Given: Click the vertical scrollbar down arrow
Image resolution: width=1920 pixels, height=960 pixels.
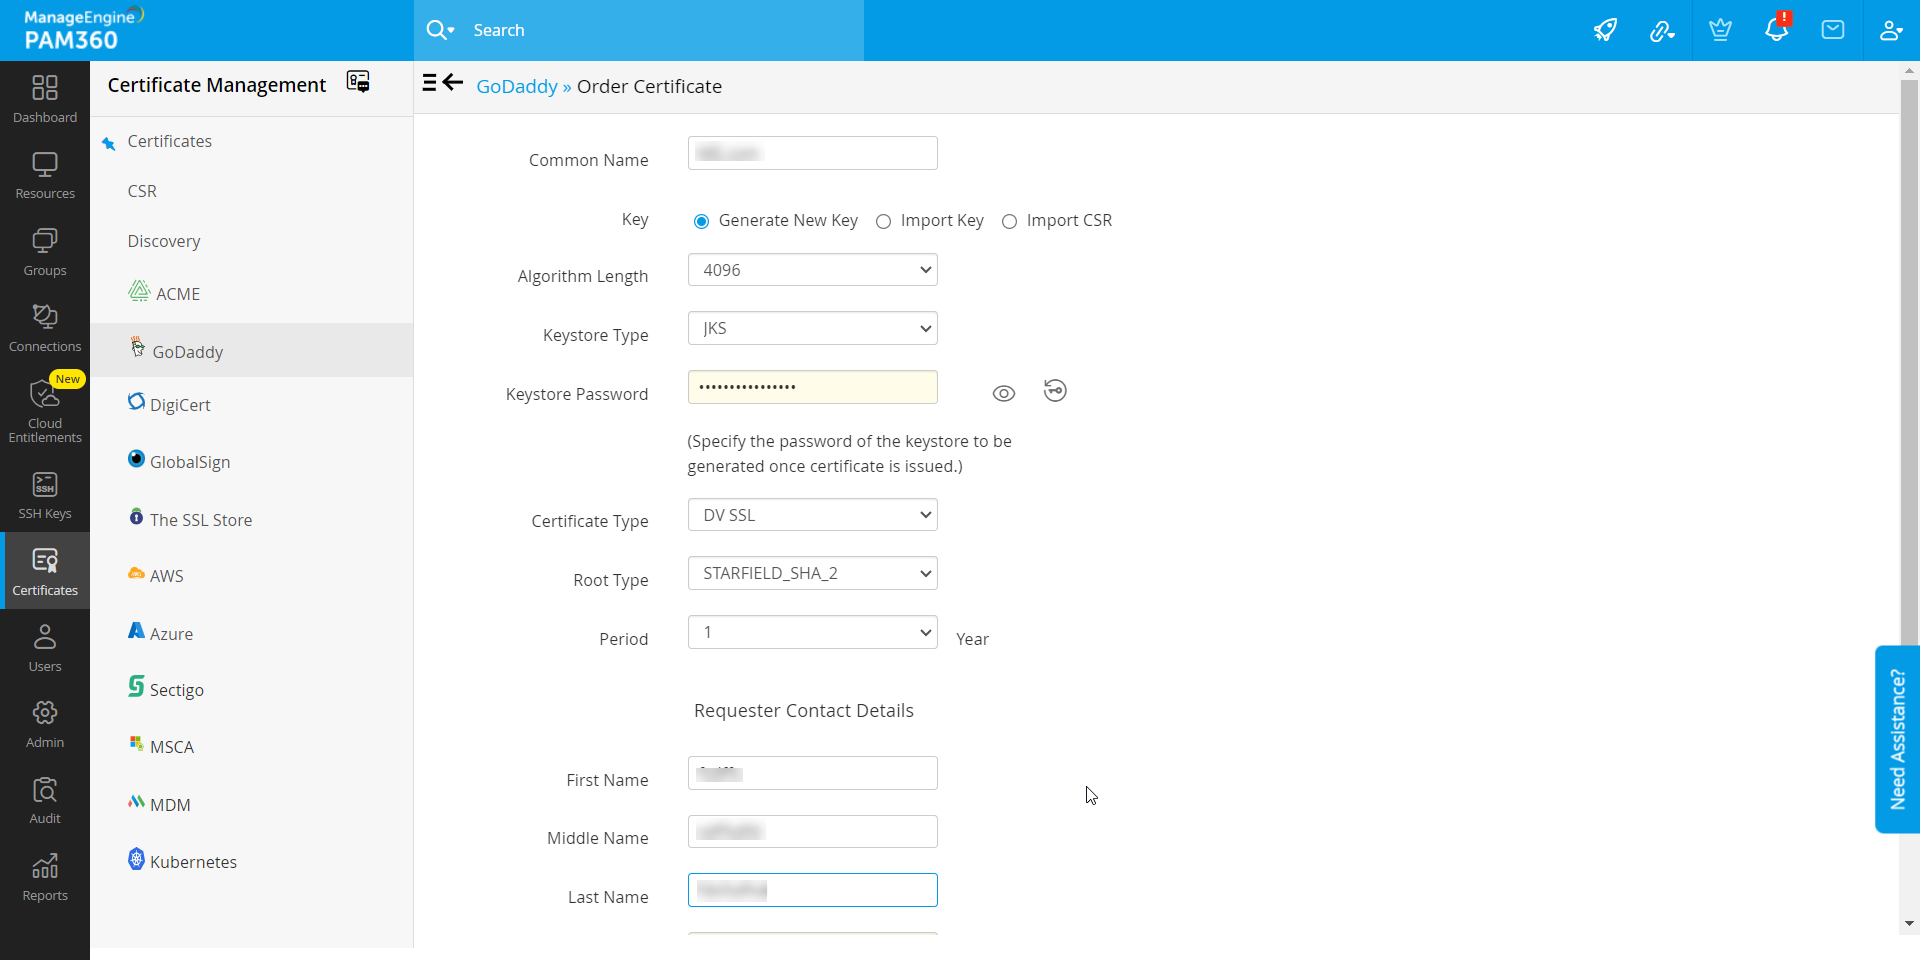Looking at the screenshot, I should (1909, 924).
